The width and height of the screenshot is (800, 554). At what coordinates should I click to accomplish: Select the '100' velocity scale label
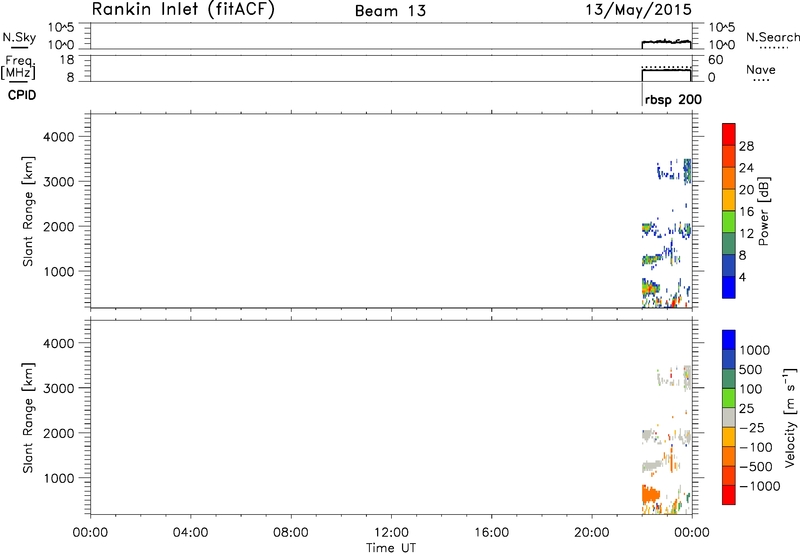click(749, 389)
